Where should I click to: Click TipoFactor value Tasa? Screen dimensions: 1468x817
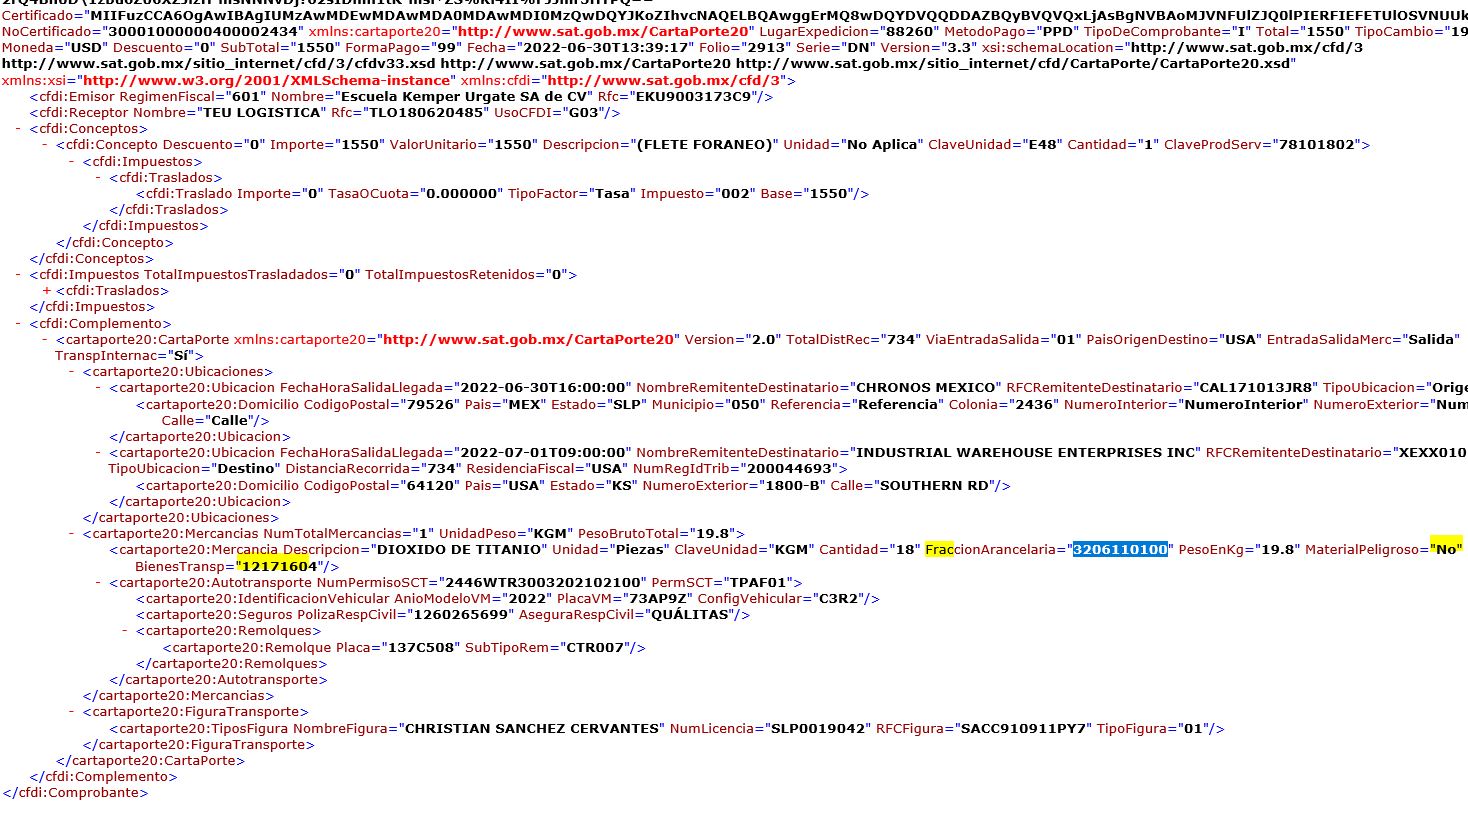click(613, 194)
